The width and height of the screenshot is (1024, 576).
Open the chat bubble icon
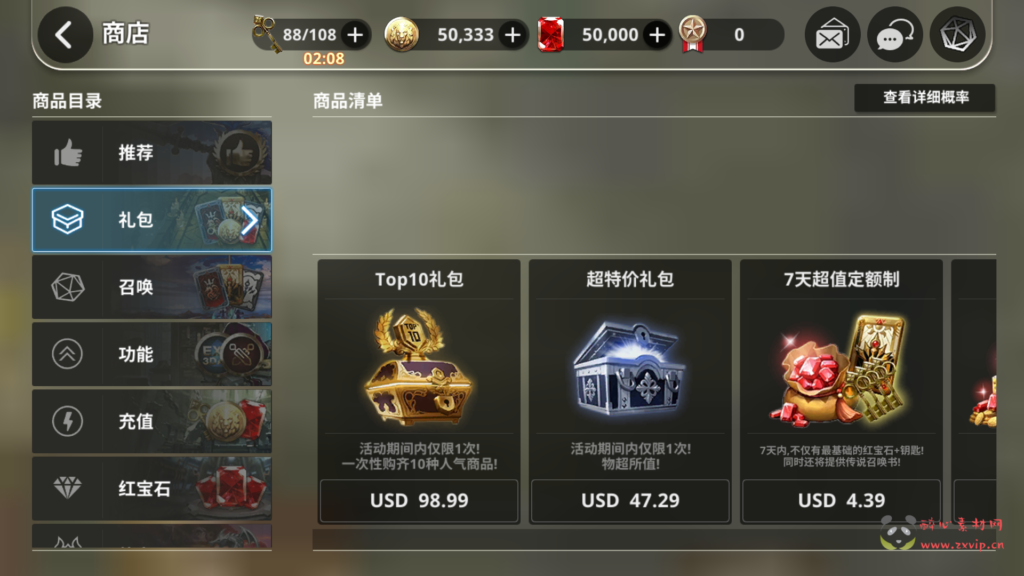[x=895, y=35]
